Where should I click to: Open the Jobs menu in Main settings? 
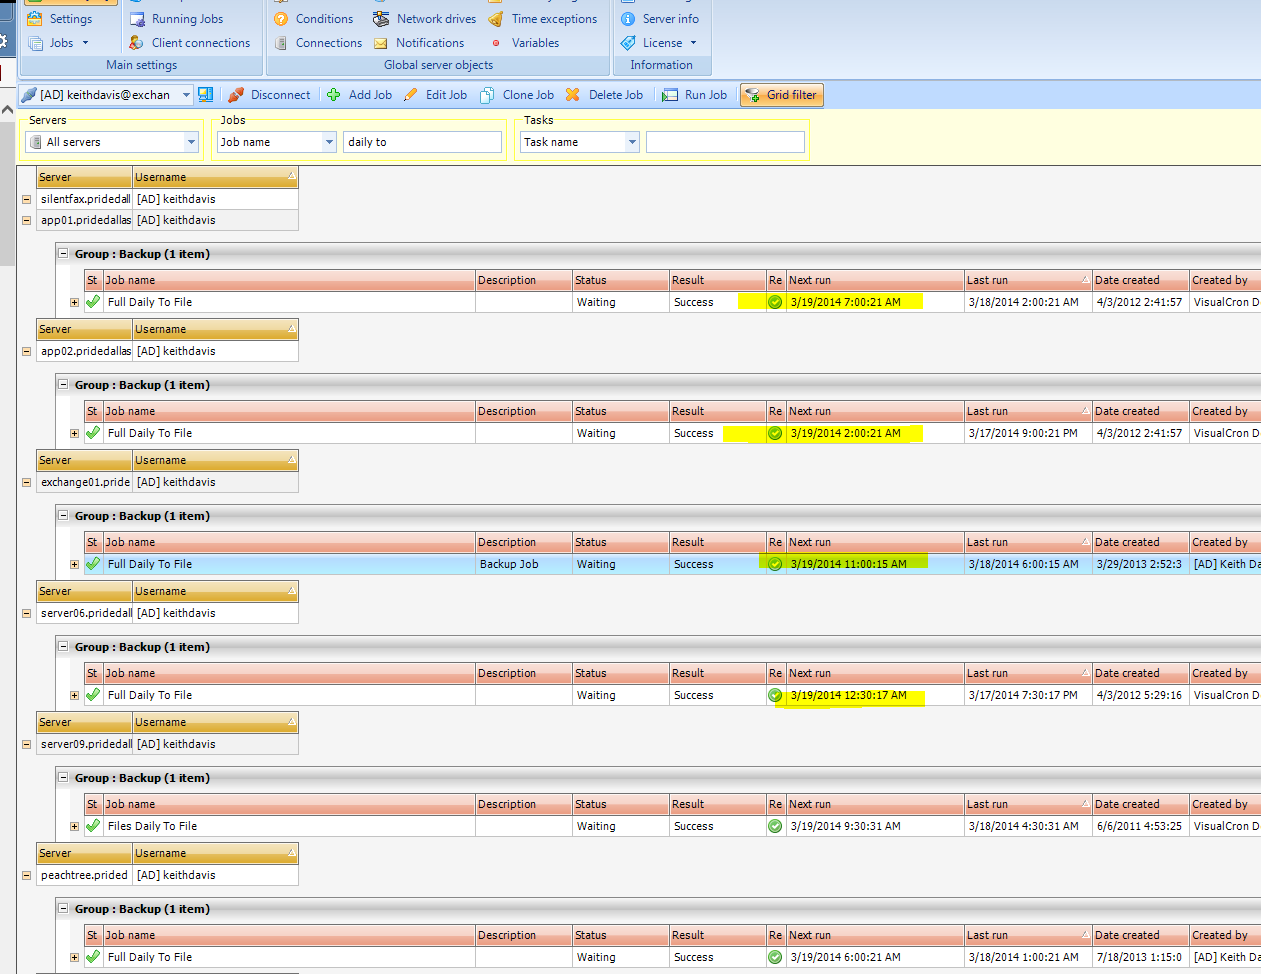pyautogui.click(x=61, y=43)
